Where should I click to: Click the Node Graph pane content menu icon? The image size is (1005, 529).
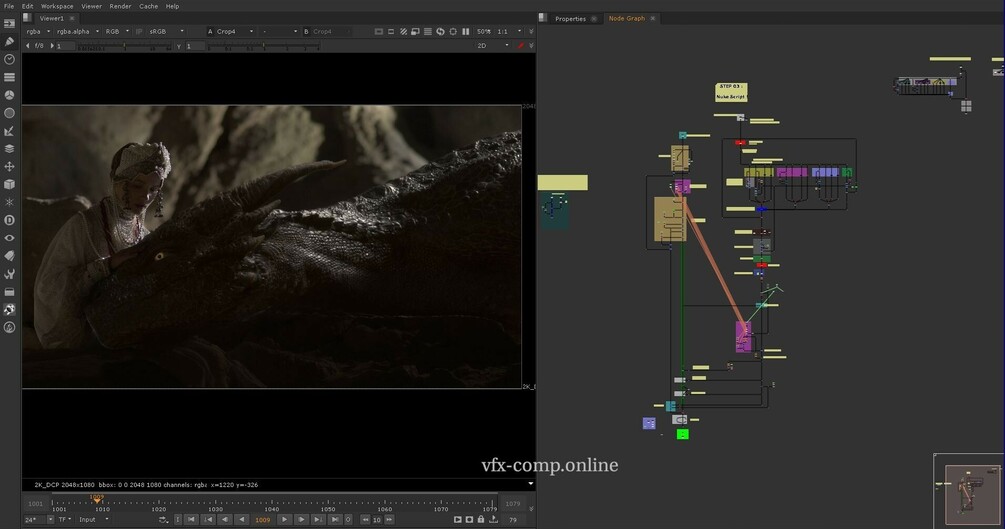[x=543, y=18]
